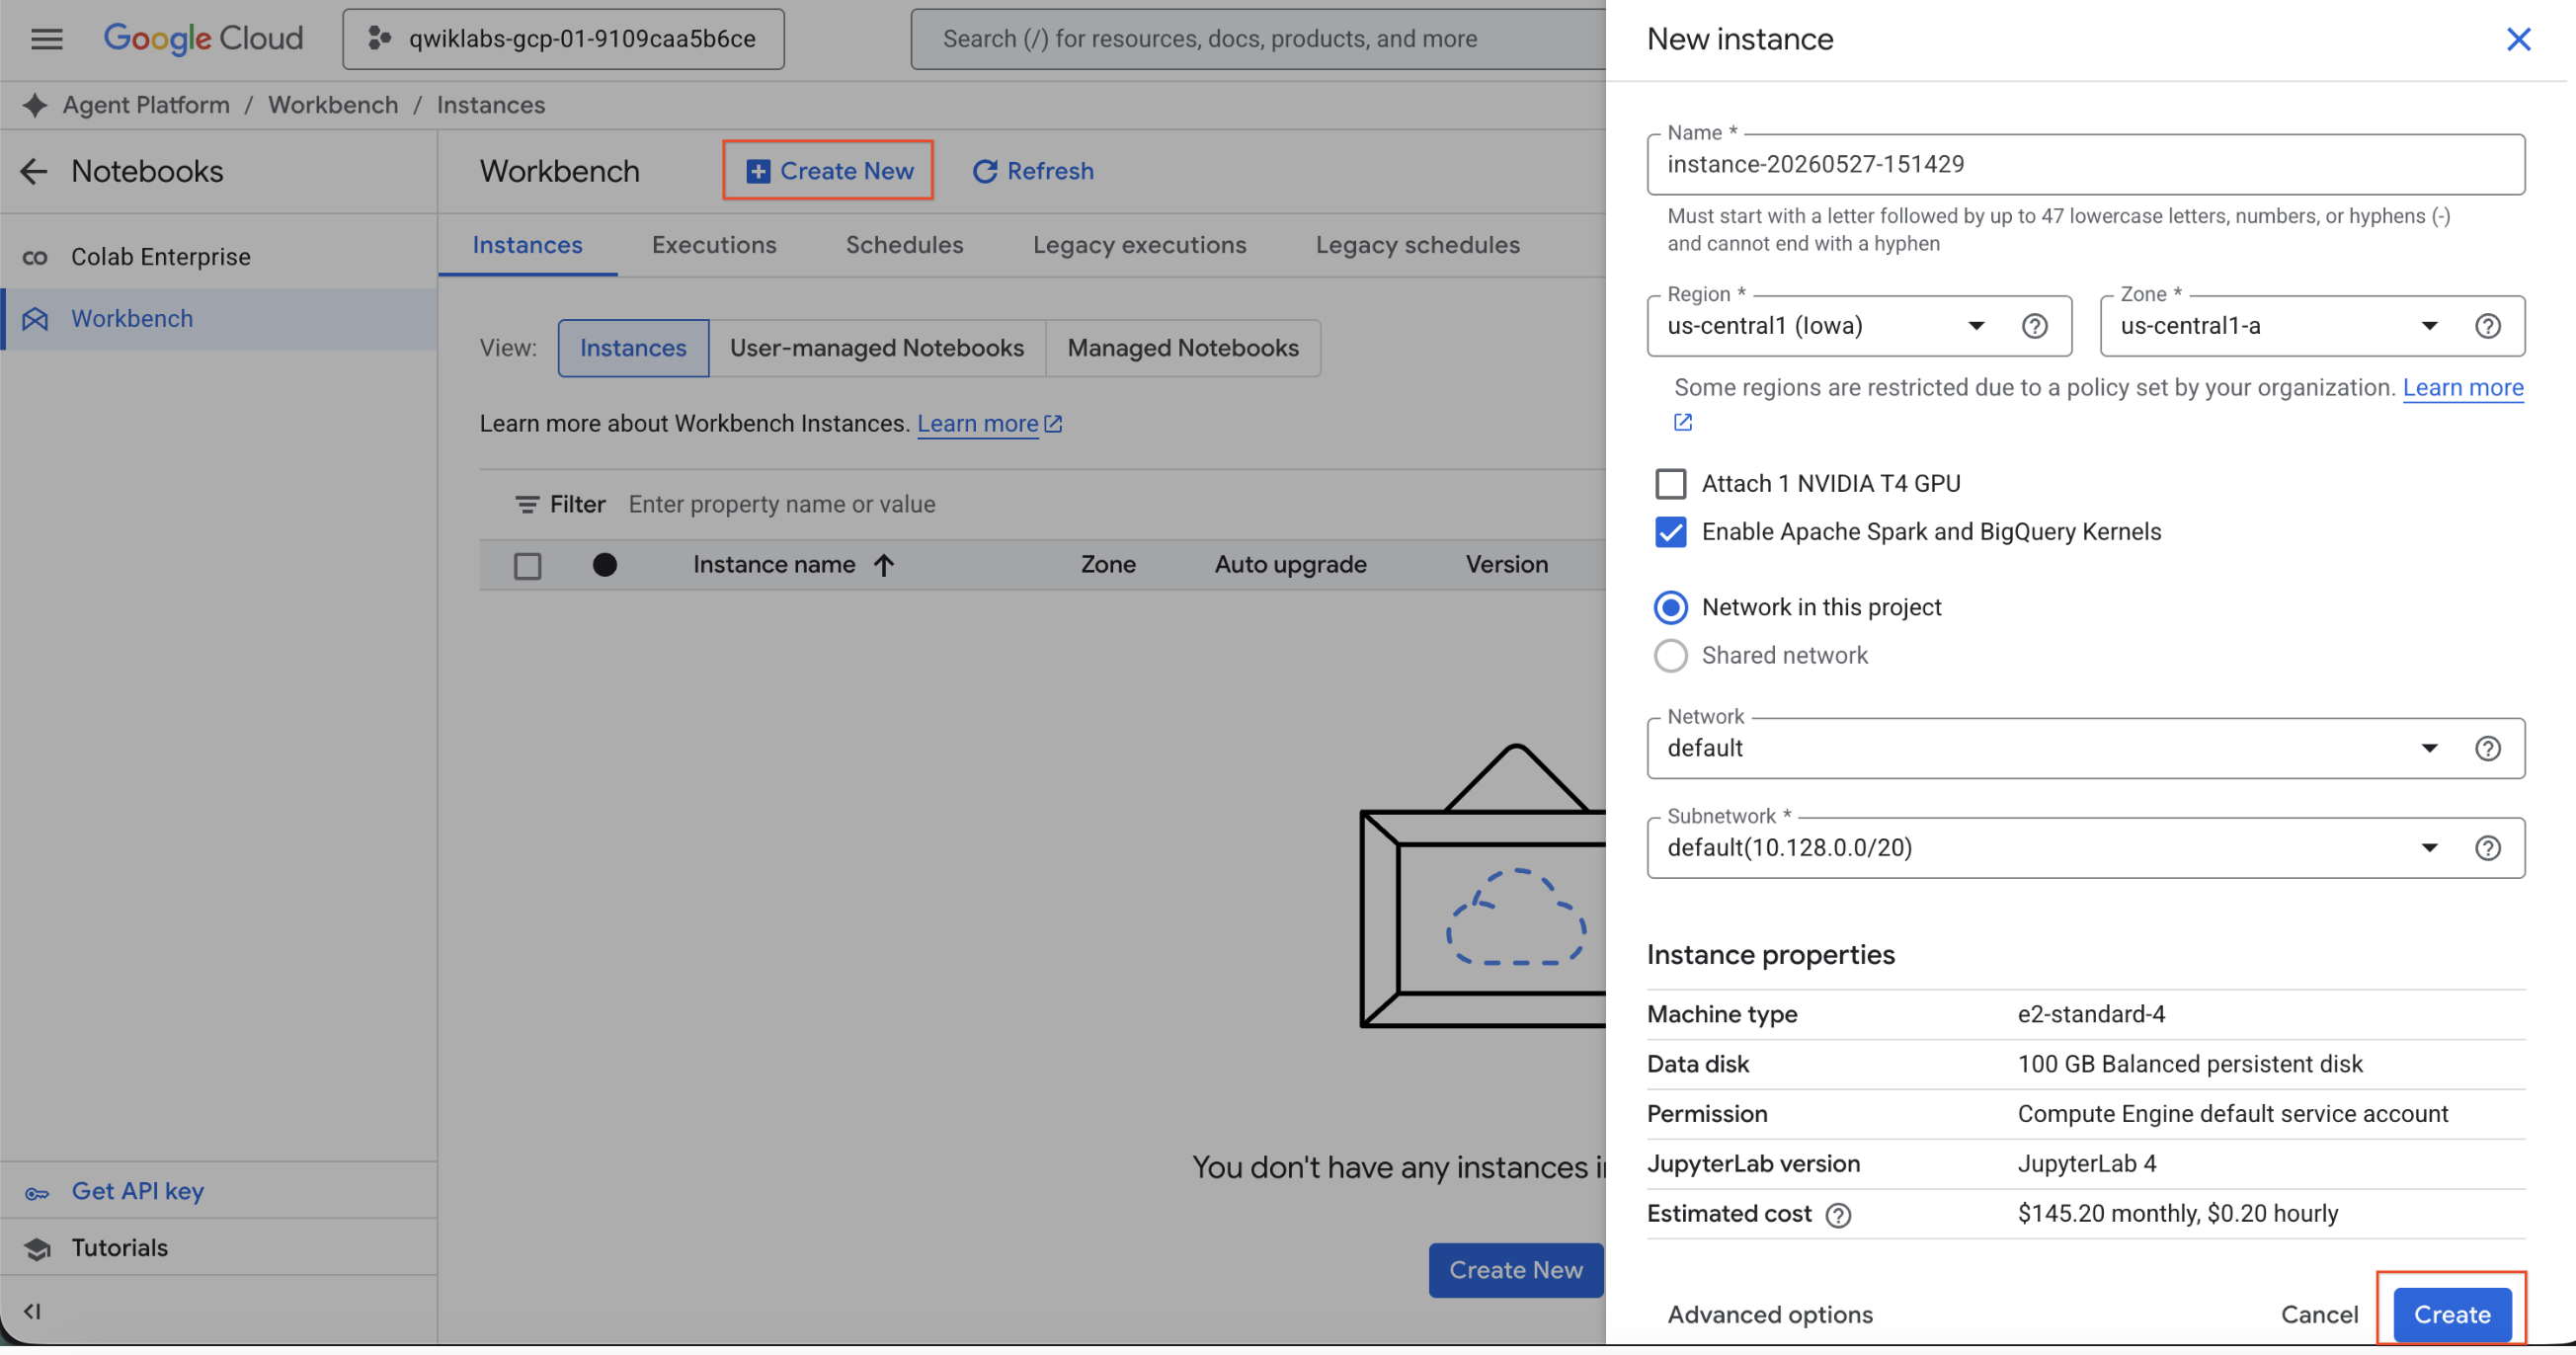
Task: Open the project picker qwiklabs-gcp-01-9109caa5b6ce
Action: (563, 39)
